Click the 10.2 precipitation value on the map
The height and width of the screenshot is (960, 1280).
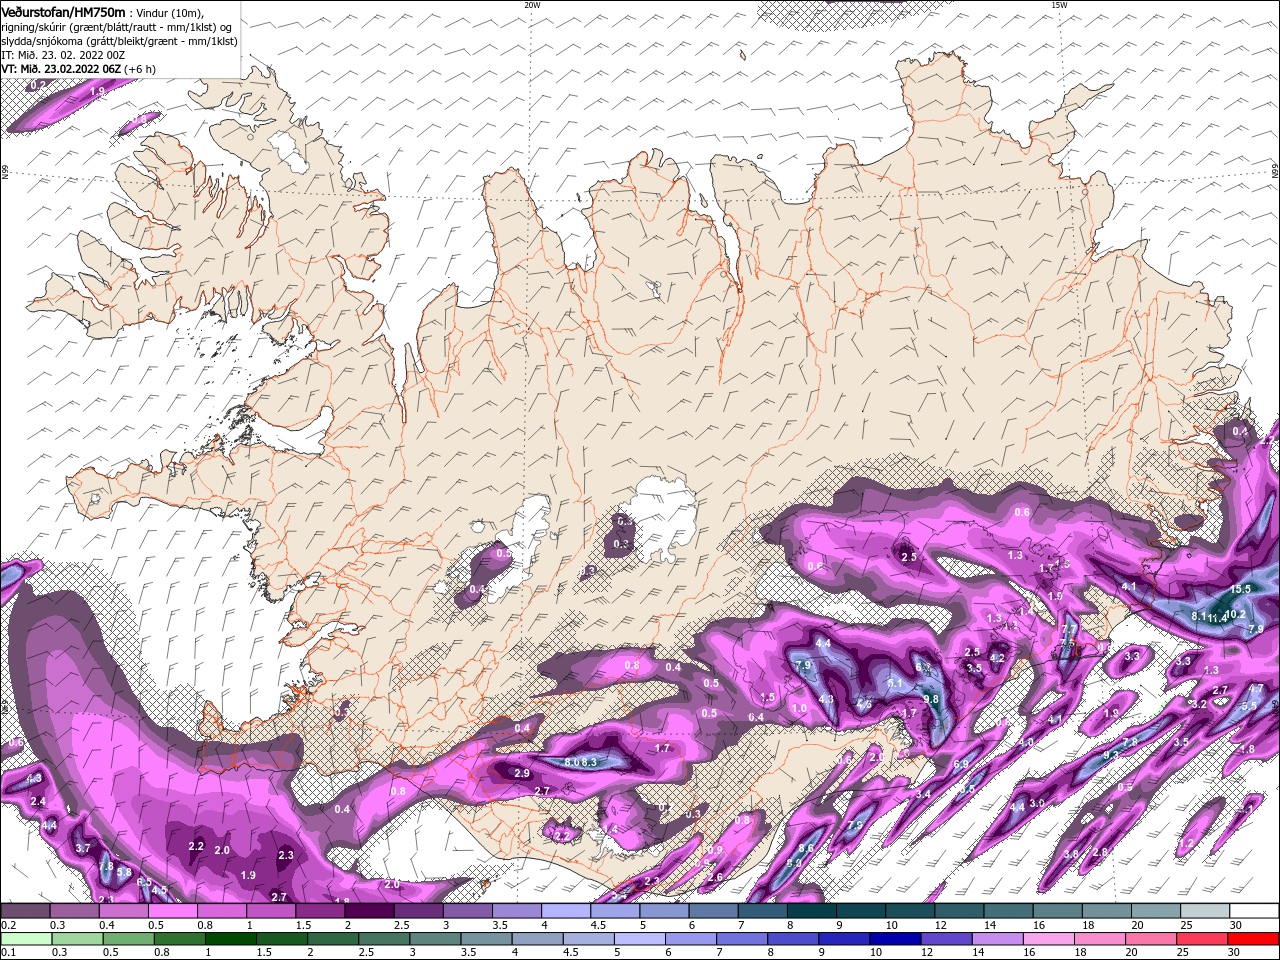point(1235,615)
